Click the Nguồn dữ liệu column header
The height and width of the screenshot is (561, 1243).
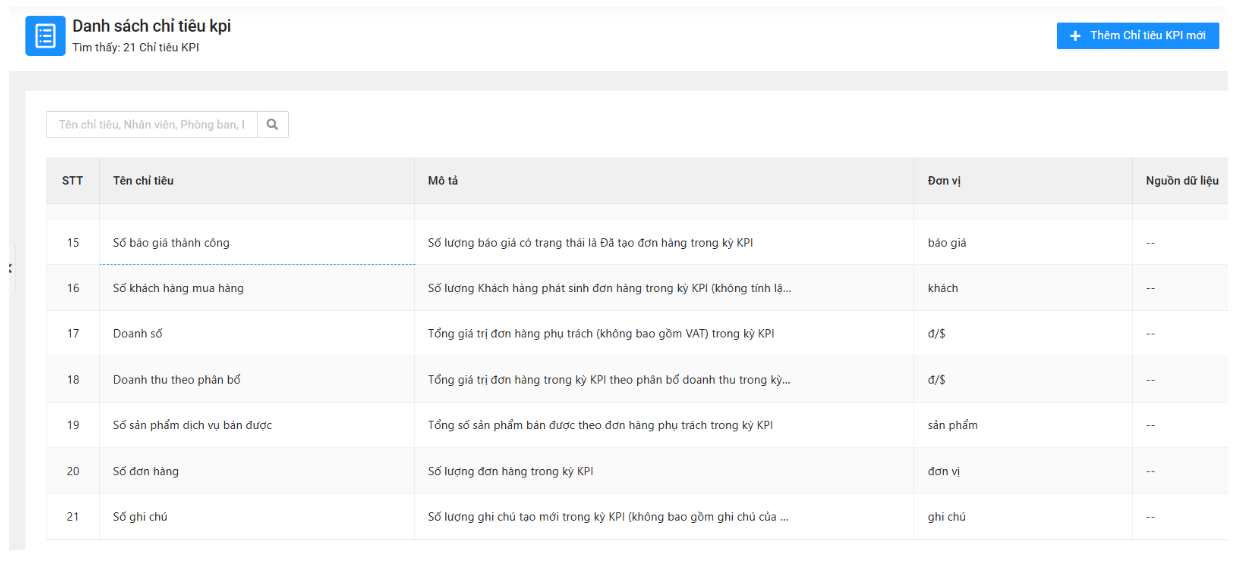[1182, 181]
